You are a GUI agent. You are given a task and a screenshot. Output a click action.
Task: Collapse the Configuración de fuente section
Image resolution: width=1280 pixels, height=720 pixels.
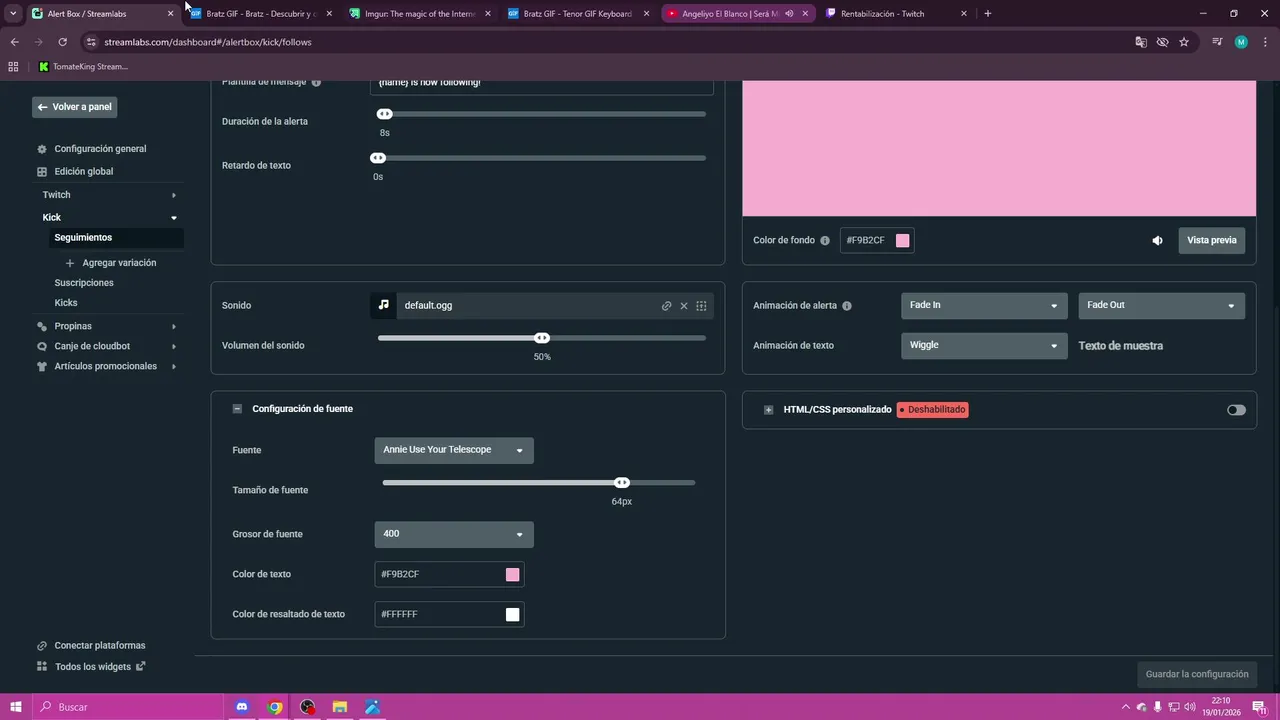click(237, 409)
